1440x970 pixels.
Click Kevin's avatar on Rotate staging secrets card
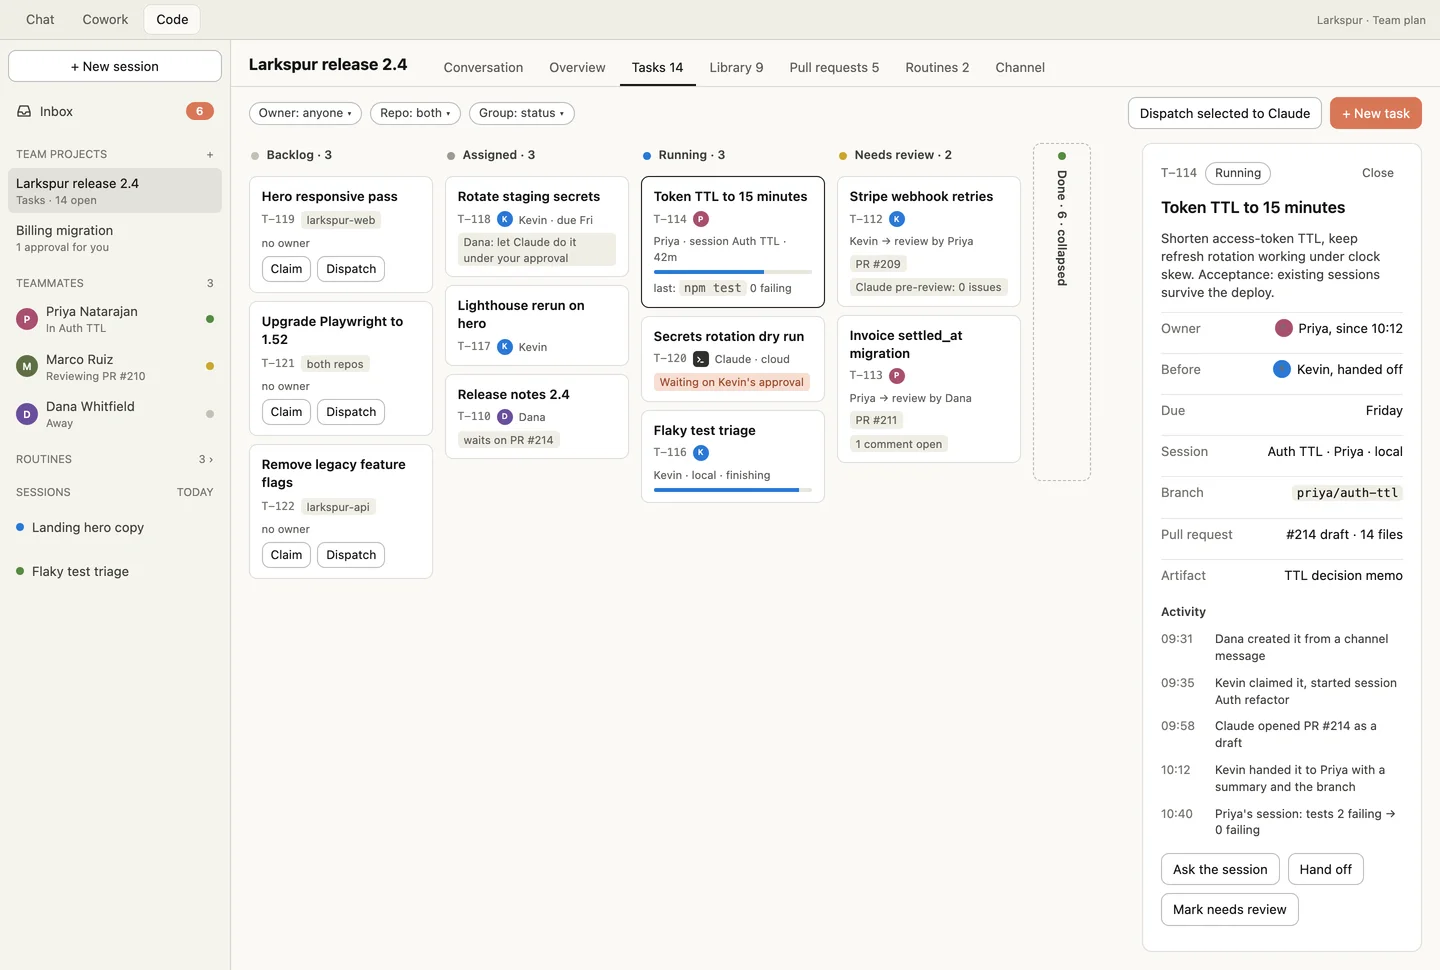tap(505, 220)
